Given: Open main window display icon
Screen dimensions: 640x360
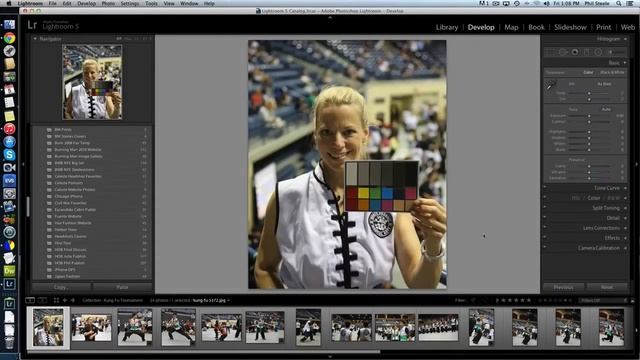Looking at the screenshot, I should click(x=30, y=300).
